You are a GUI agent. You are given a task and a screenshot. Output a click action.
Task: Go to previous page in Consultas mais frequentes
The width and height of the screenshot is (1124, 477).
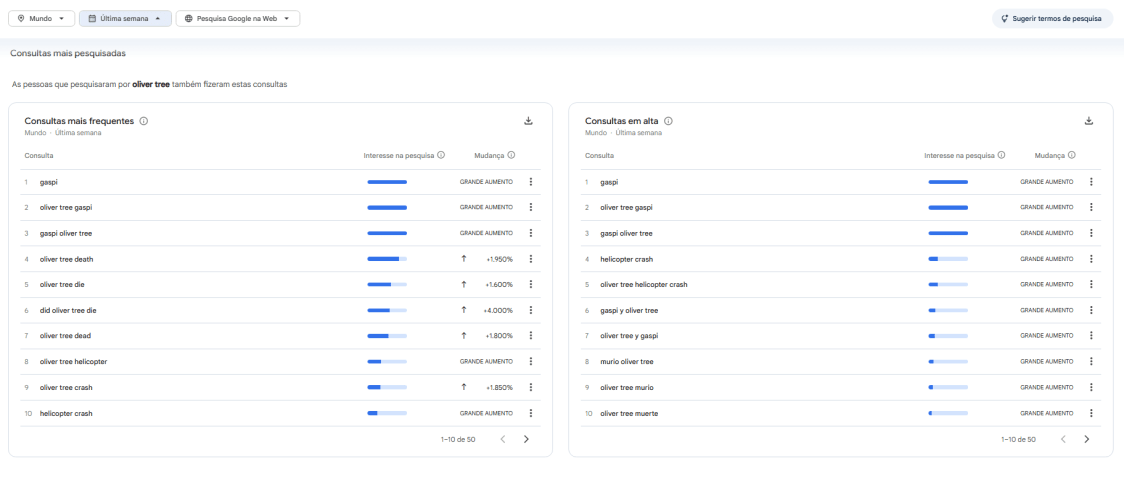(x=503, y=439)
